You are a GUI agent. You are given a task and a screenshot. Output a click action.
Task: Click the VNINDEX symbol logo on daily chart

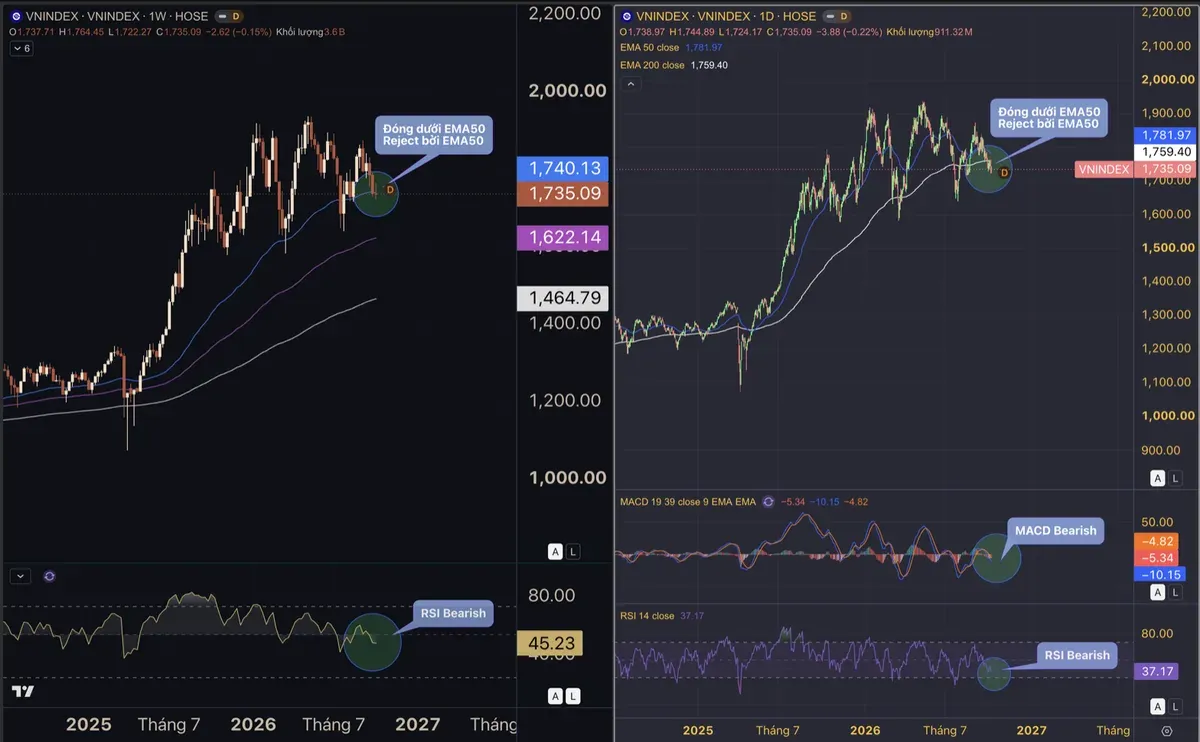[626, 17]
